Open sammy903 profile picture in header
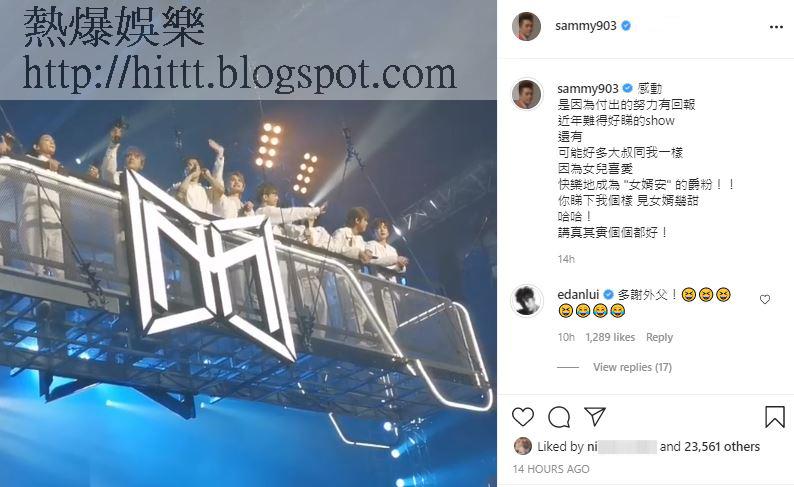 coord(527,26)
